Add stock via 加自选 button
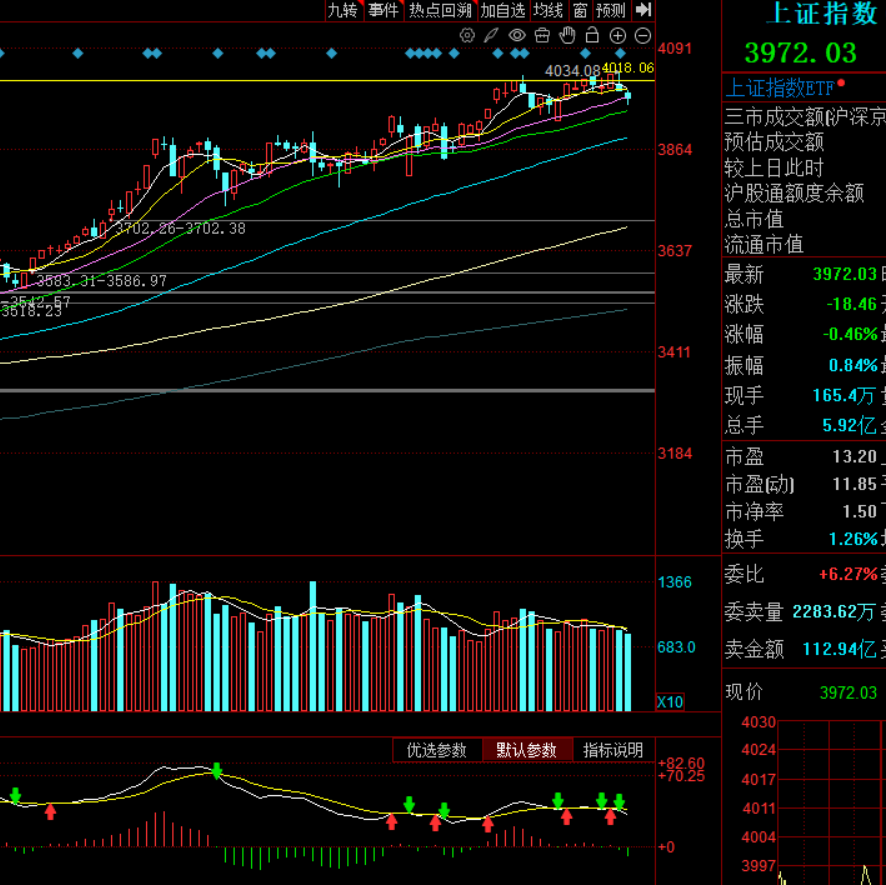The height and width of the screenshot is (885, 886). click(x=502, y=10)
